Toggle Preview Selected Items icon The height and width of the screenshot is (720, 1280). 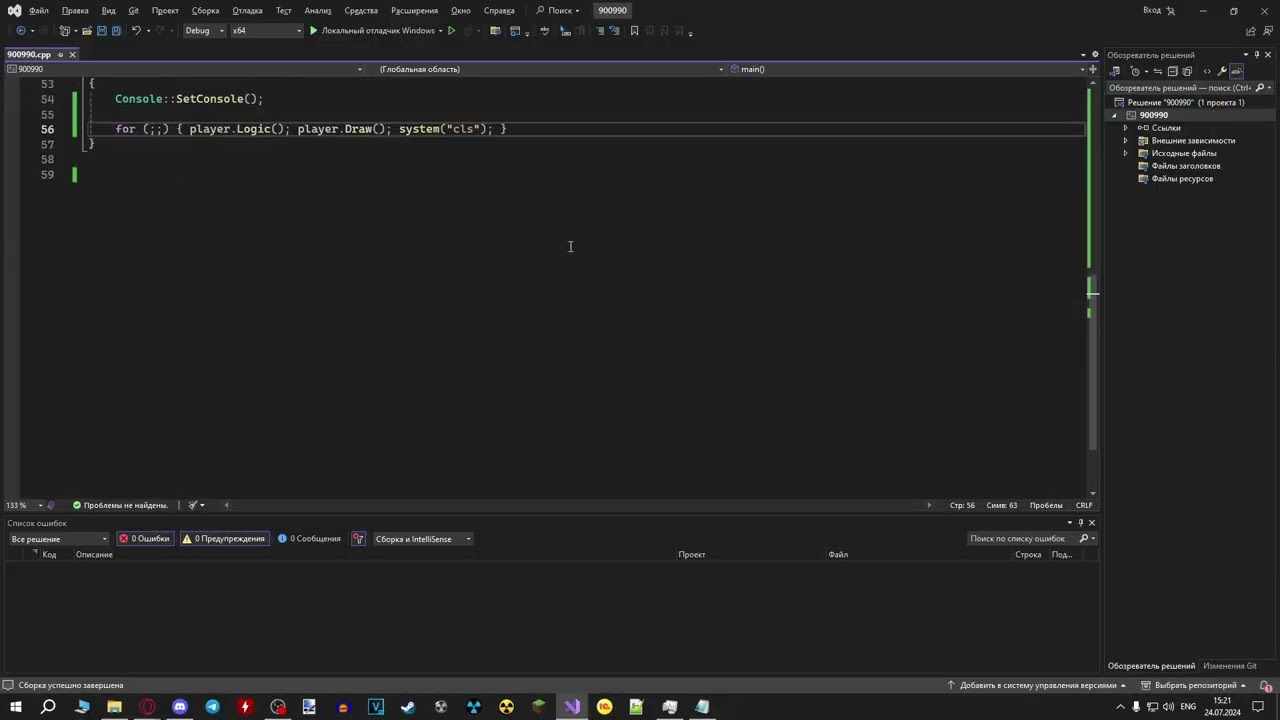(x=1237, y=71)
